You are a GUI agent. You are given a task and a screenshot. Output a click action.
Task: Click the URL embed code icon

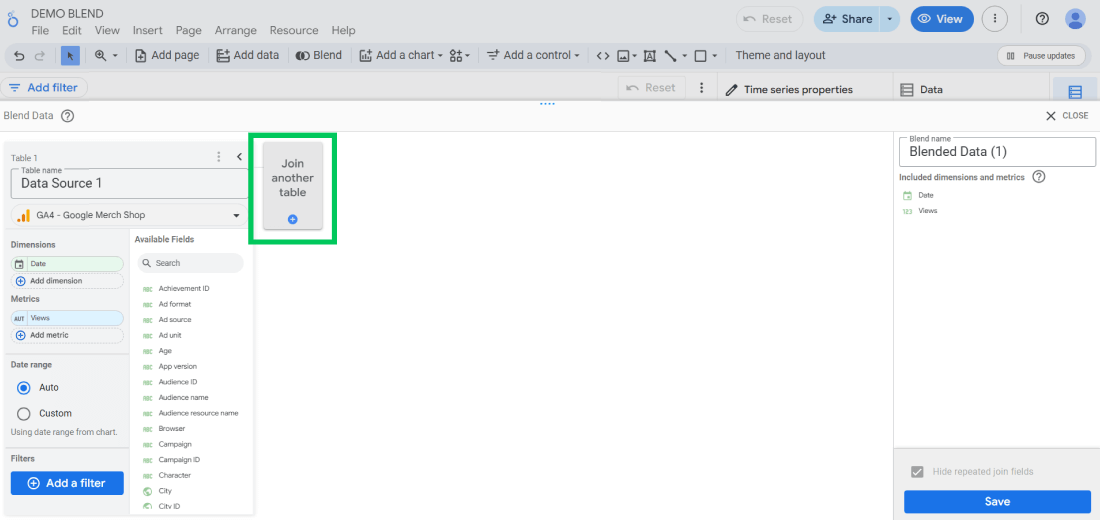(602, 56)
